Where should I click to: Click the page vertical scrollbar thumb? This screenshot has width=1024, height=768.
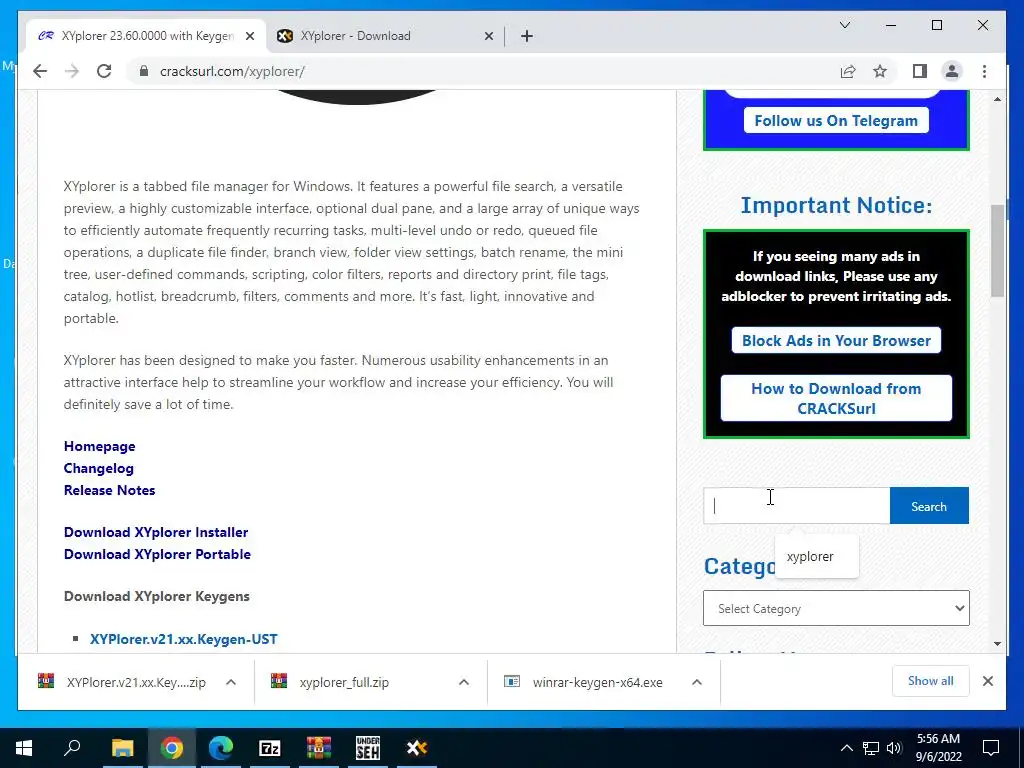point(997,251)
